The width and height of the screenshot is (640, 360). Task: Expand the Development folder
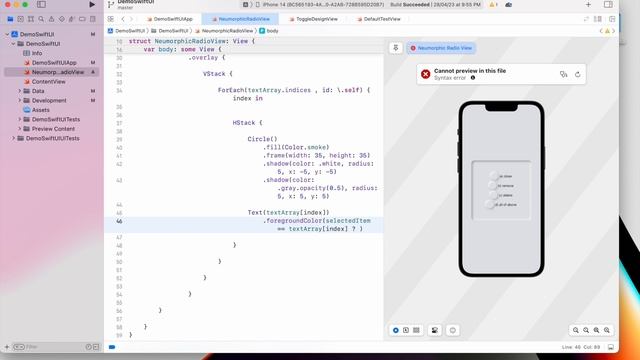tap(19, 100)
